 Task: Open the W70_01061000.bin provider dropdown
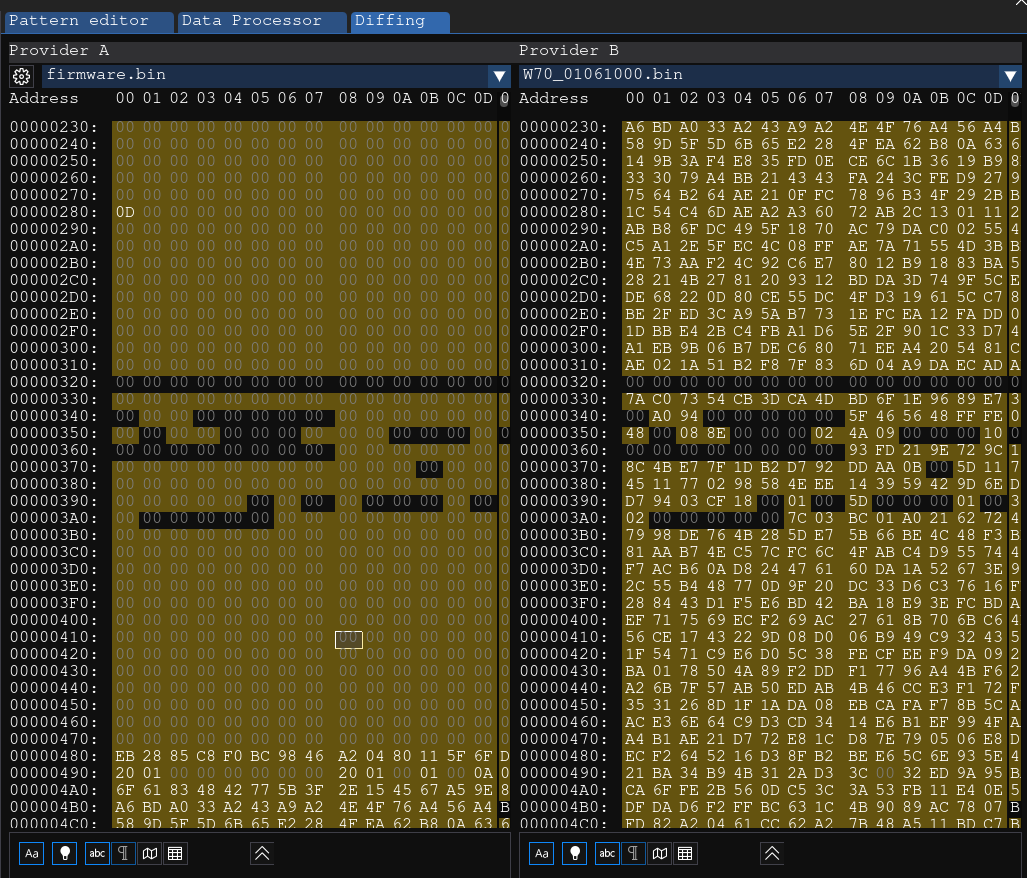(x=1008, y=75)
